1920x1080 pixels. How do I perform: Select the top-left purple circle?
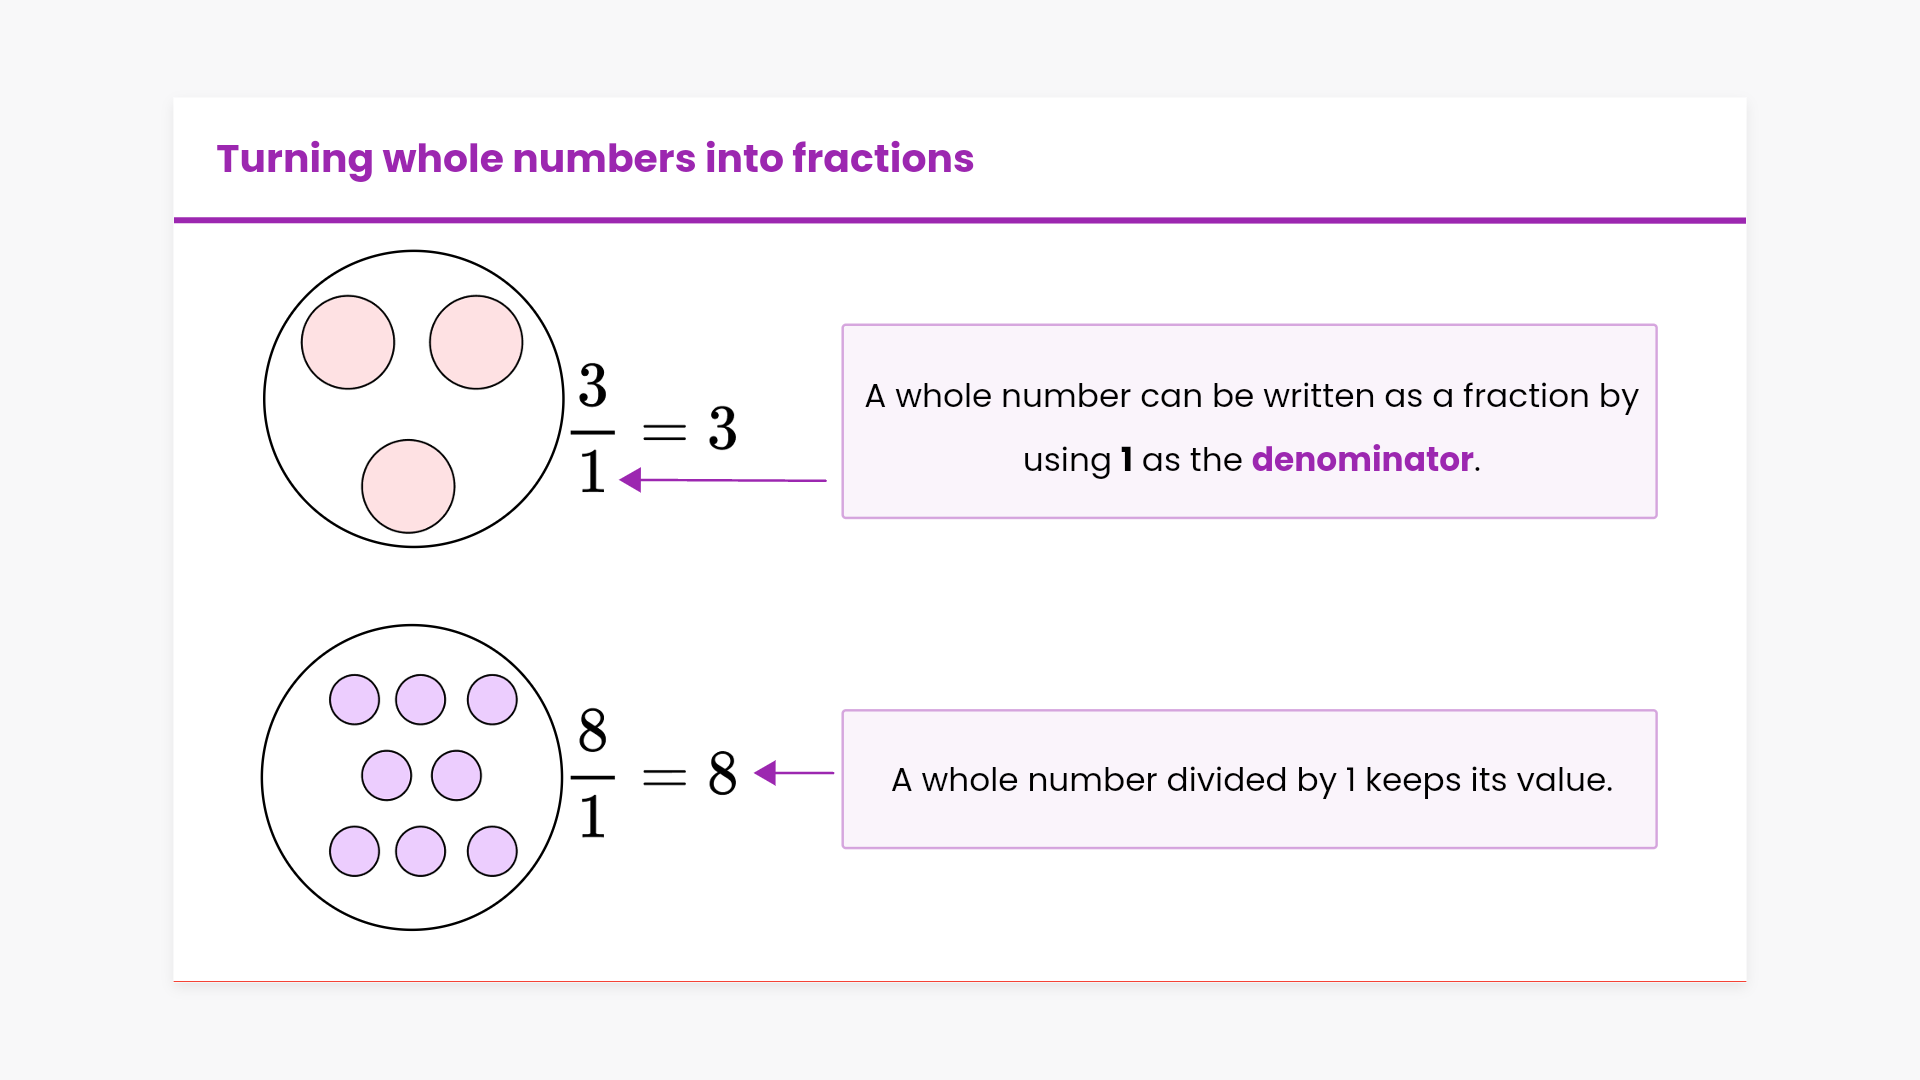point(354,699)
